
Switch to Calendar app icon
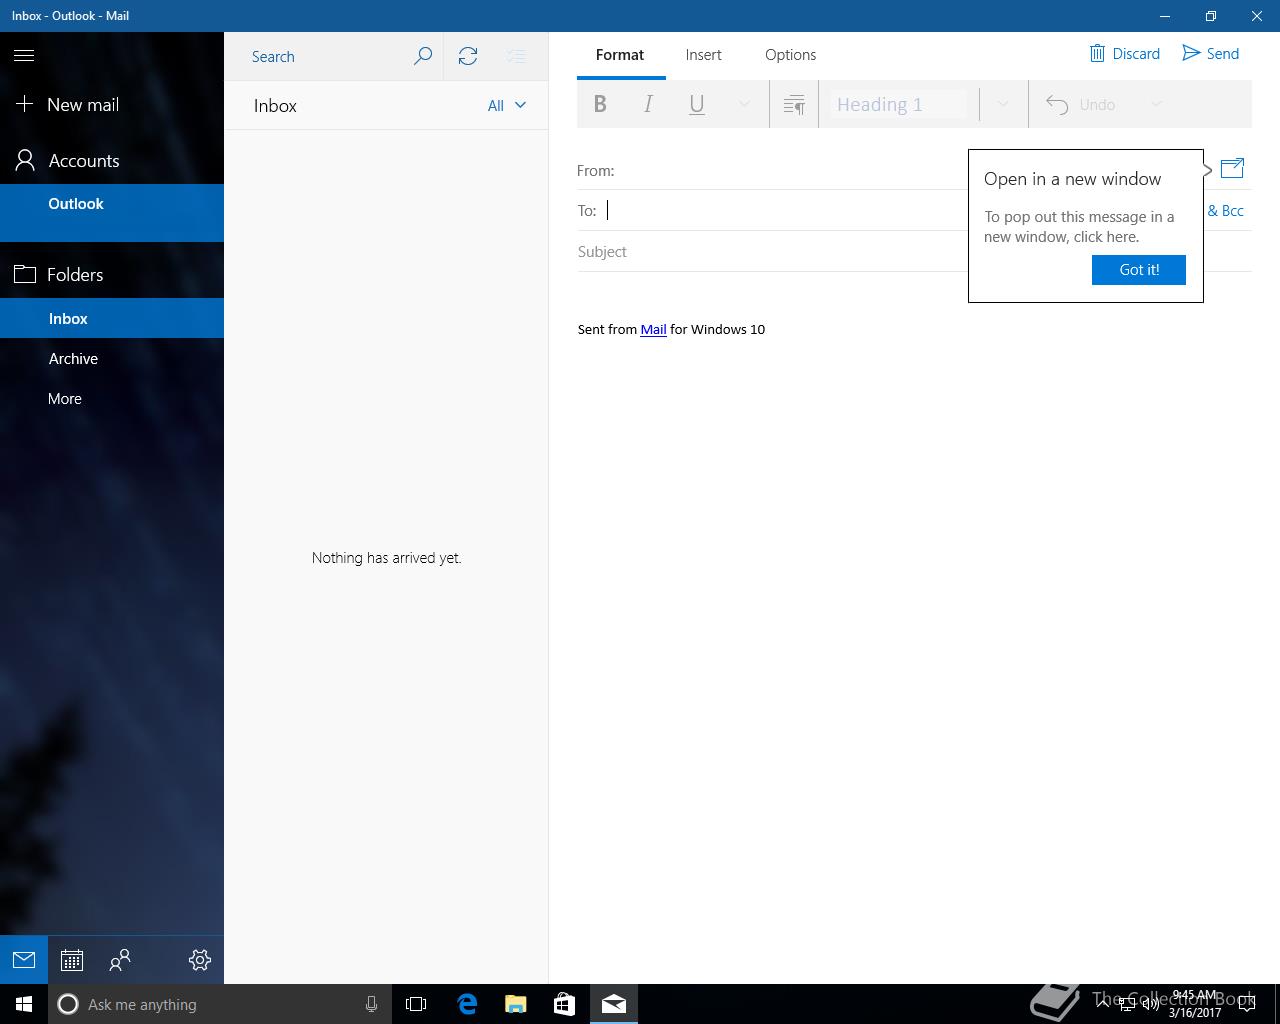click(71, 960)
